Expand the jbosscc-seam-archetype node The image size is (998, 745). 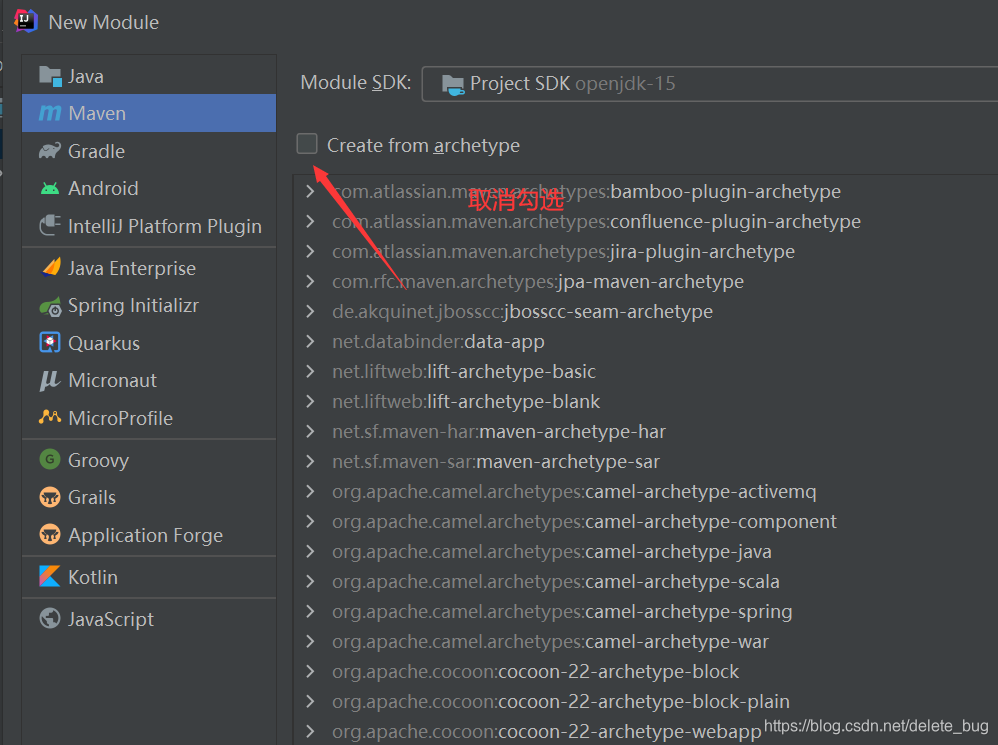310,311
